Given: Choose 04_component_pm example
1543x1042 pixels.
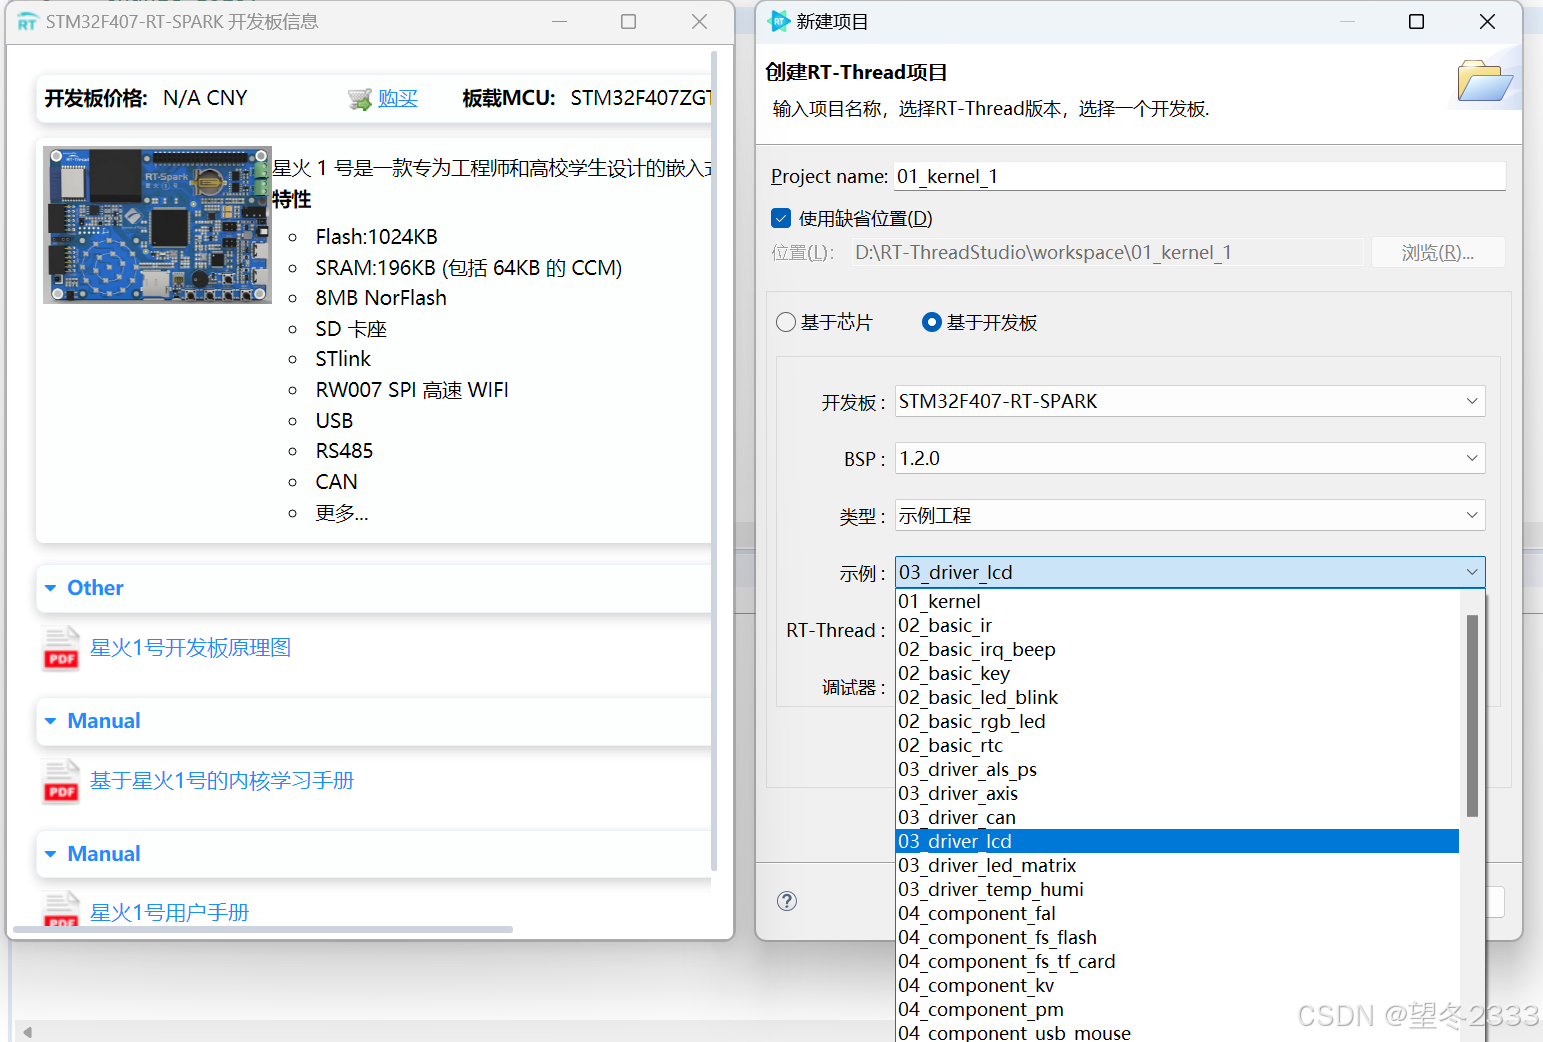Looking at the screenshot, I should (x=1177, y=1009).
